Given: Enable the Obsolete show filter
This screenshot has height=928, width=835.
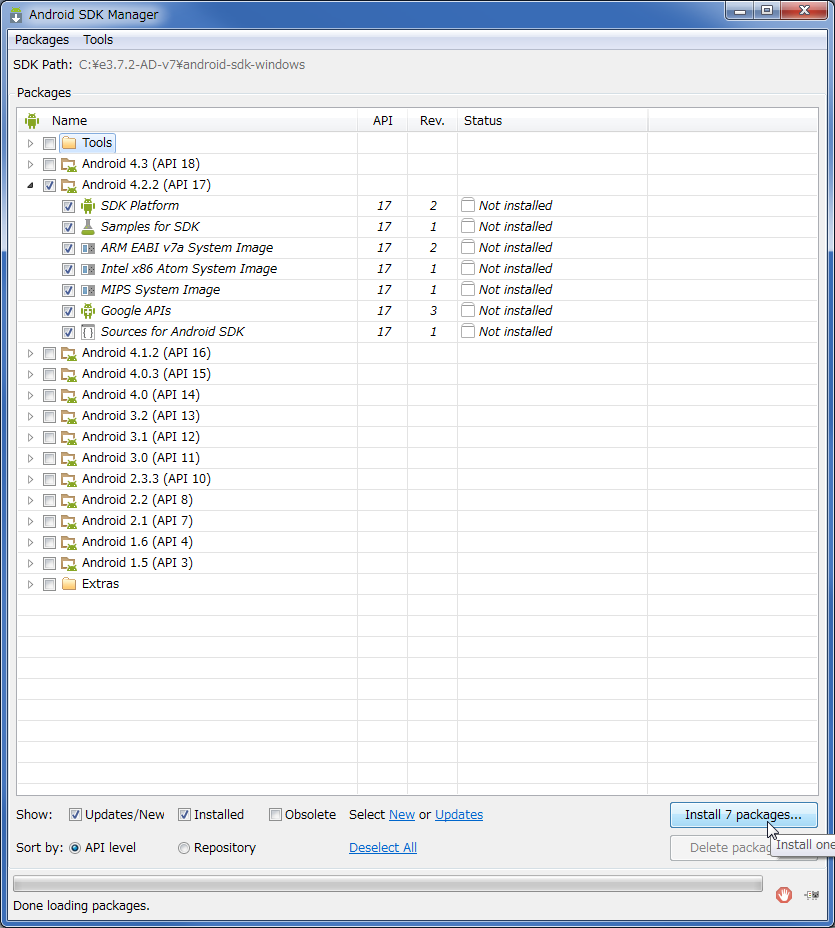Looking at the screenshot, I should (275, 815).
